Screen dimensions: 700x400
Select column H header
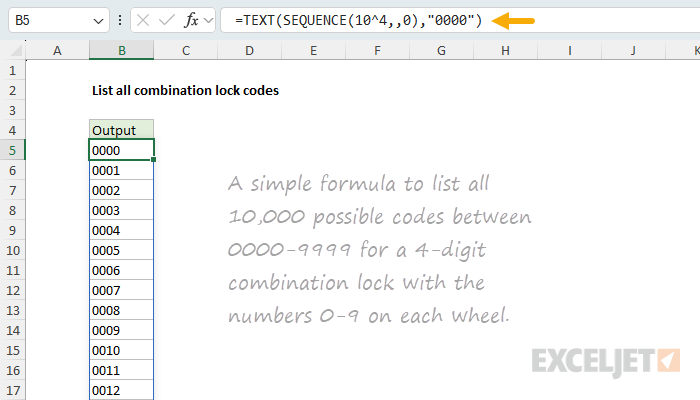point(505,50)
